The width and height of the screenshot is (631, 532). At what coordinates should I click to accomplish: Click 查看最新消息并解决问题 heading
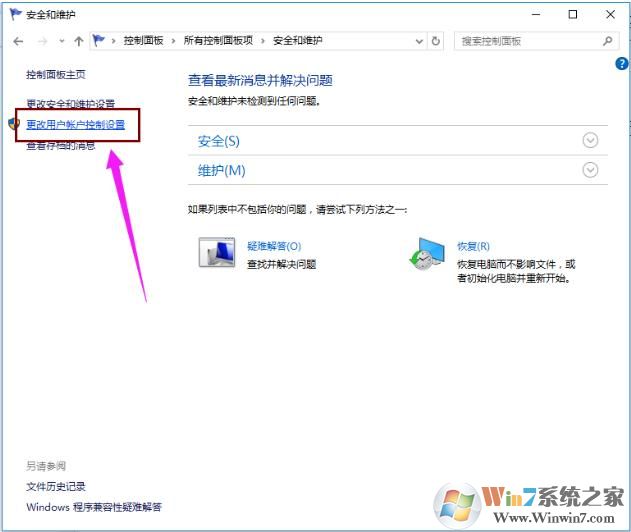(x=260, y=80)
